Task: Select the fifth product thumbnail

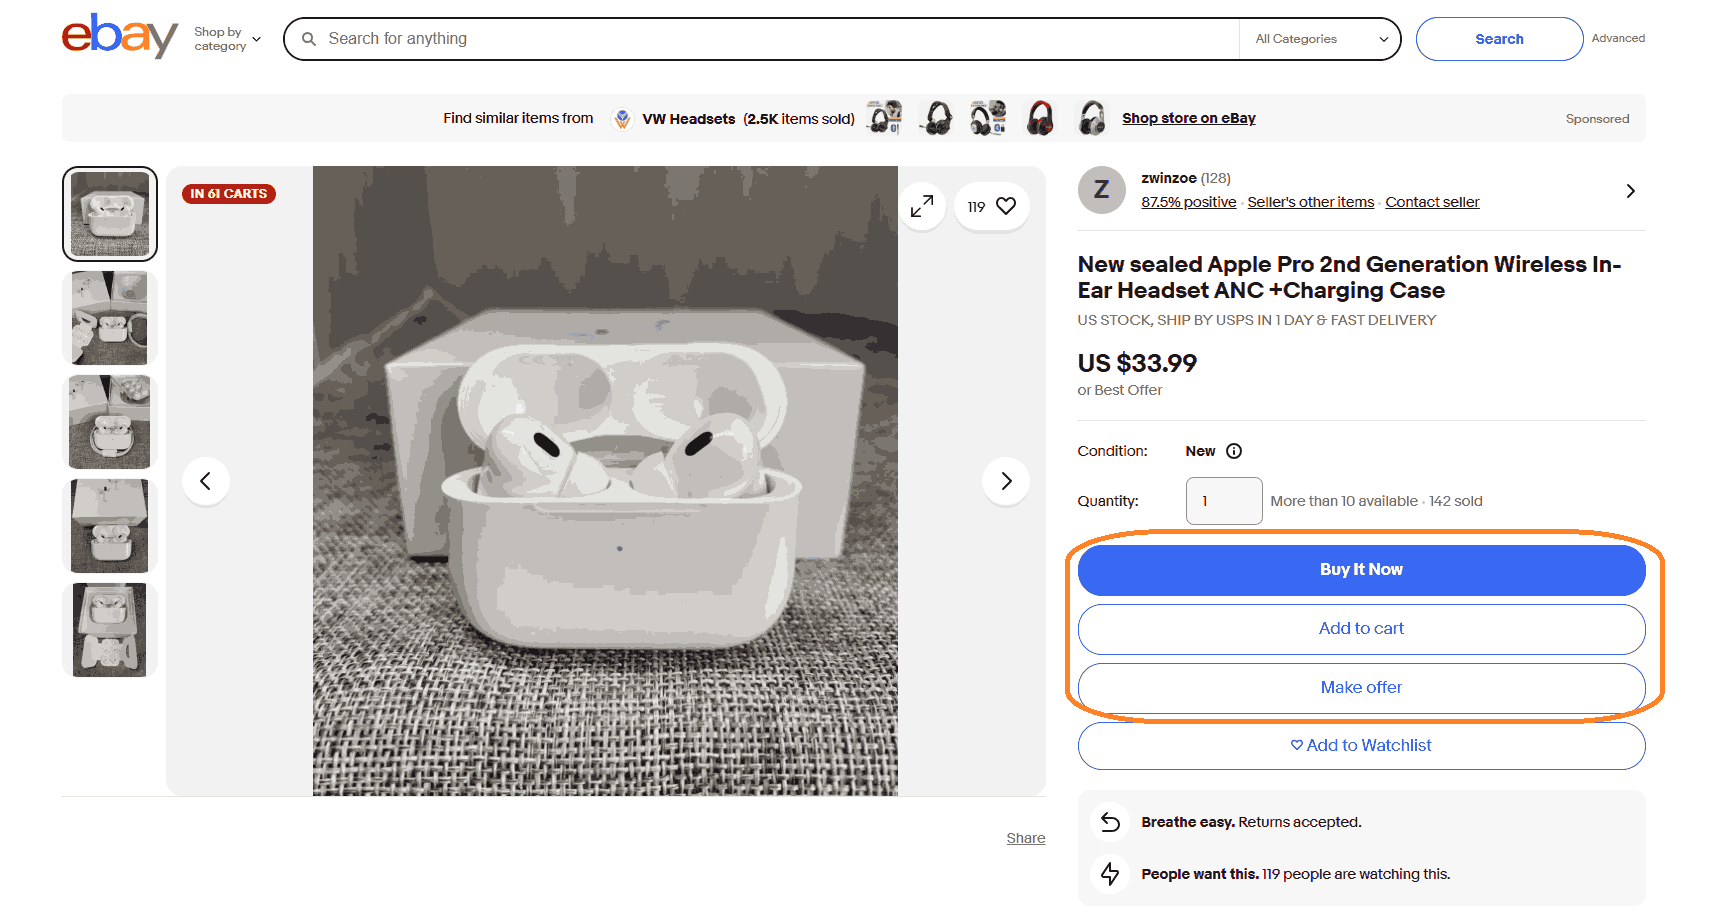Action: (x=110, y=630)
